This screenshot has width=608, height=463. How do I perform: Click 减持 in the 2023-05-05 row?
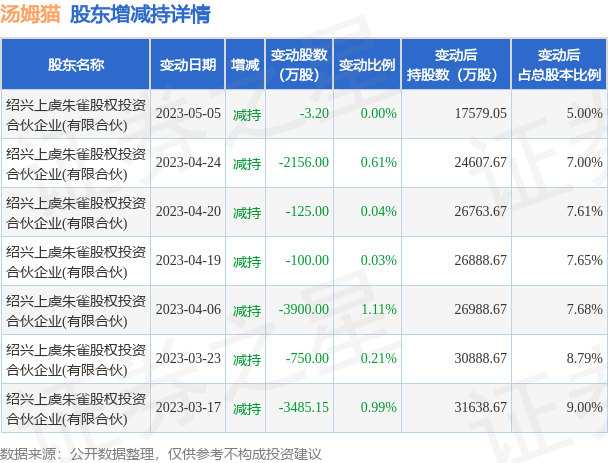[x=247, y=115]
